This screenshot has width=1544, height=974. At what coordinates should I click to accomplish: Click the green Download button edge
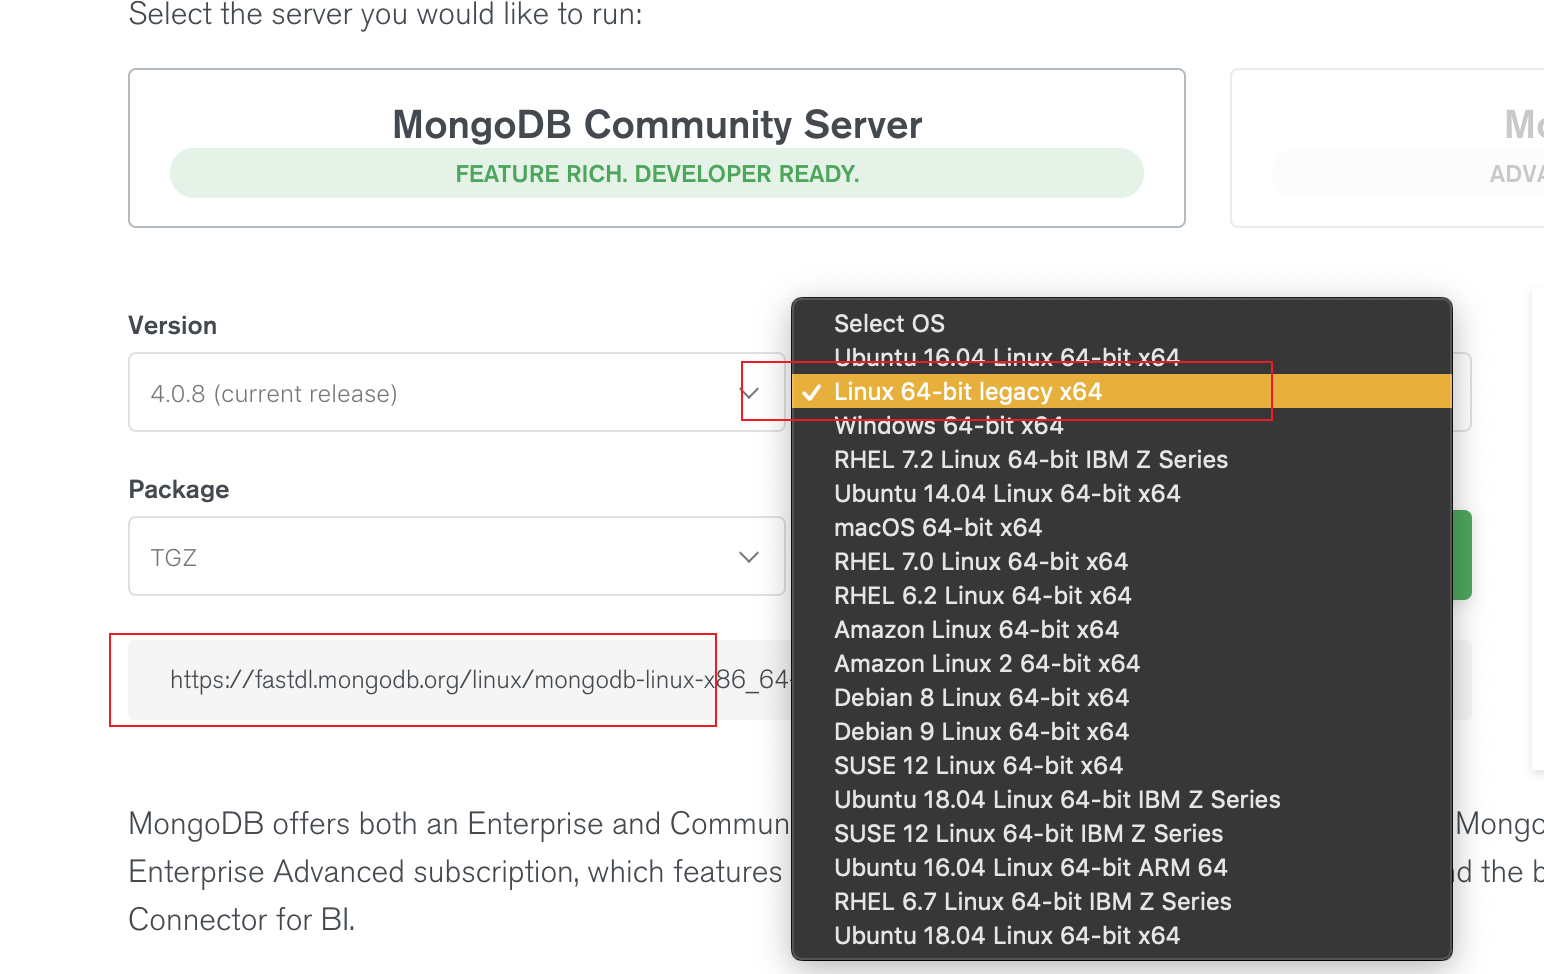click(1461, 555)
